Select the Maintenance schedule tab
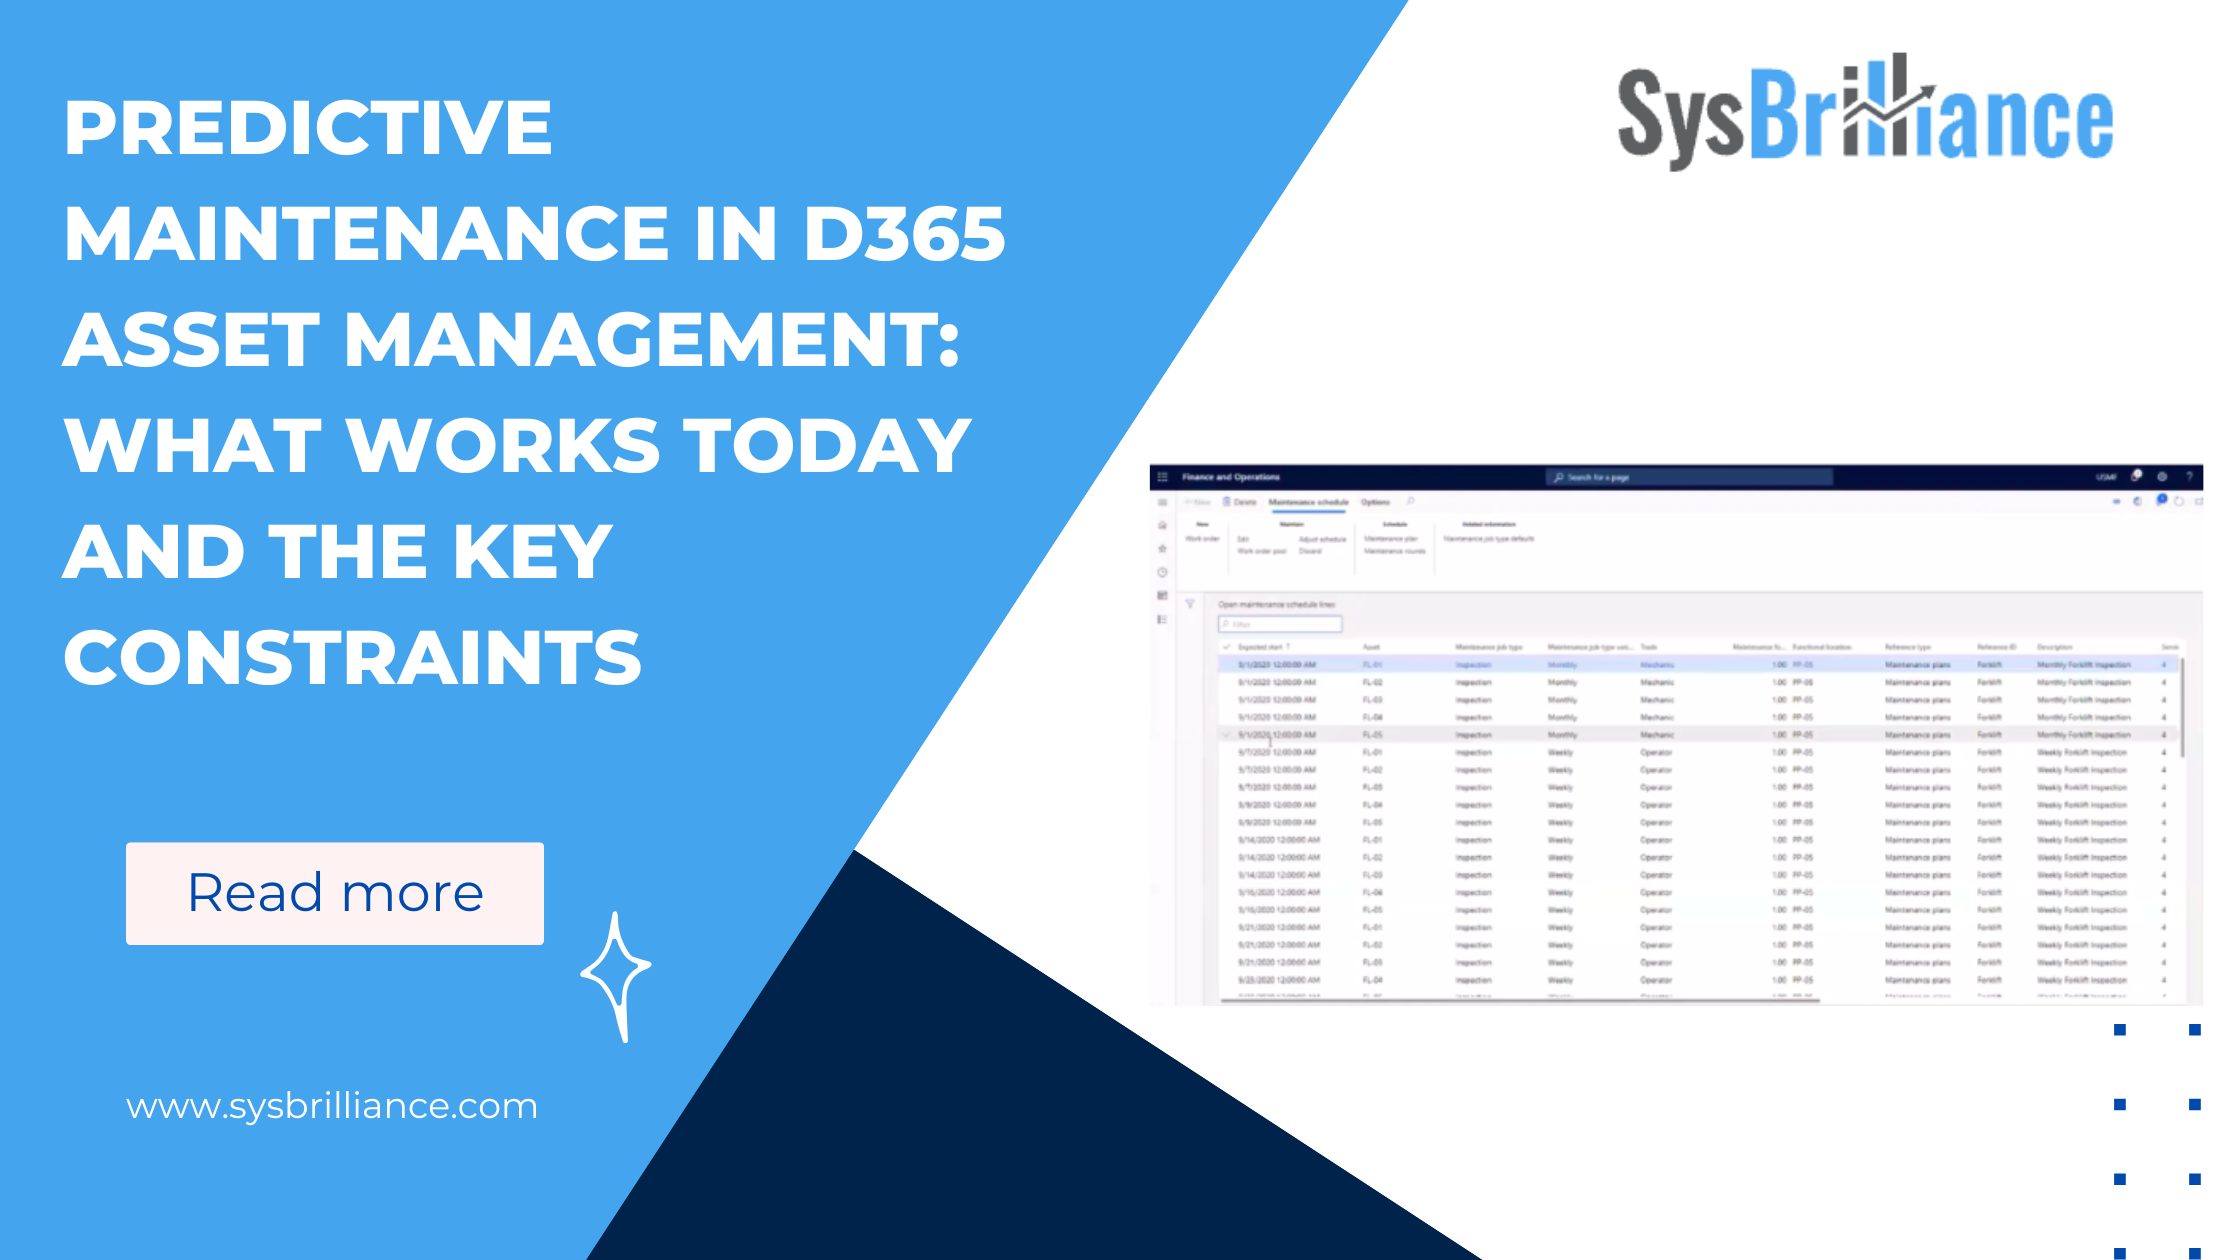This screenshot has width=2240, height=1260. (x=1310, y=501)
